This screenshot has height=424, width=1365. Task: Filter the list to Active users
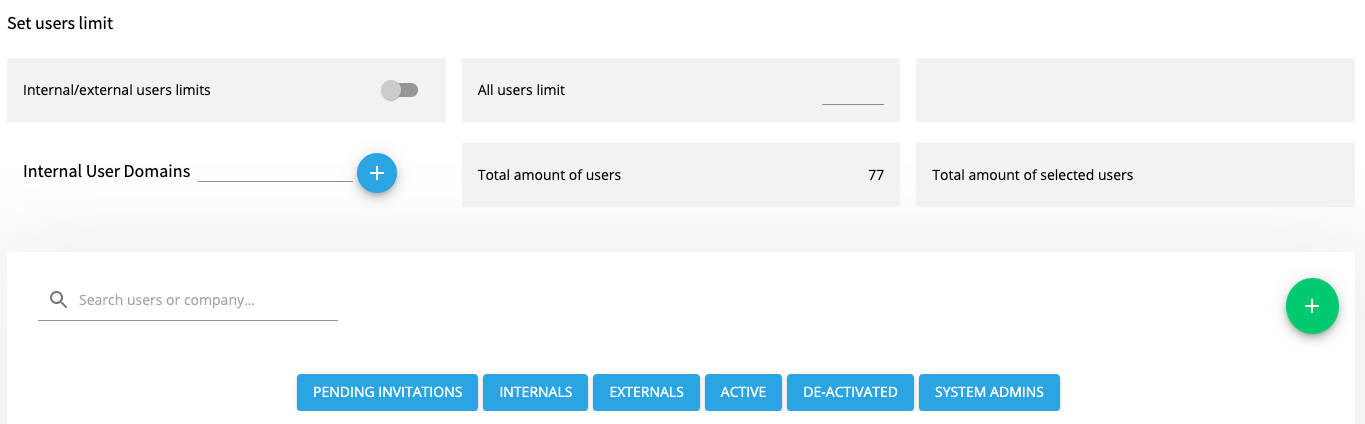tap(744, 392)
